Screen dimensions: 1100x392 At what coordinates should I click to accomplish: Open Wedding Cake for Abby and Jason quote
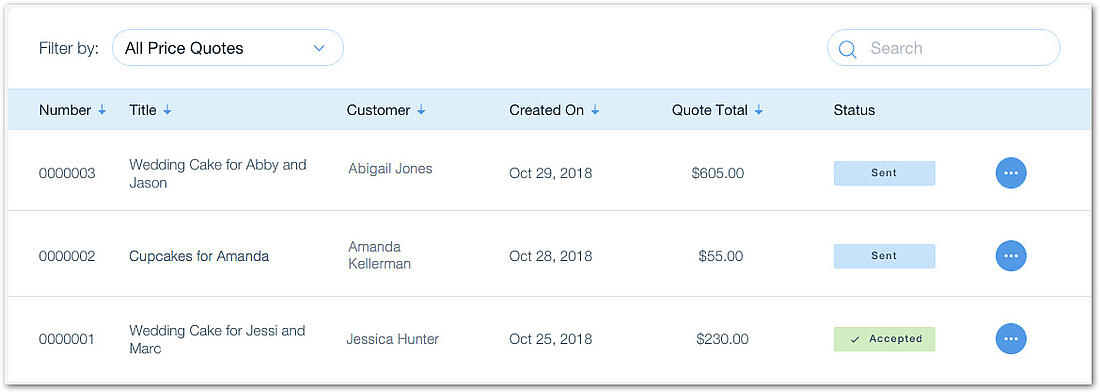tap(217, 173)
